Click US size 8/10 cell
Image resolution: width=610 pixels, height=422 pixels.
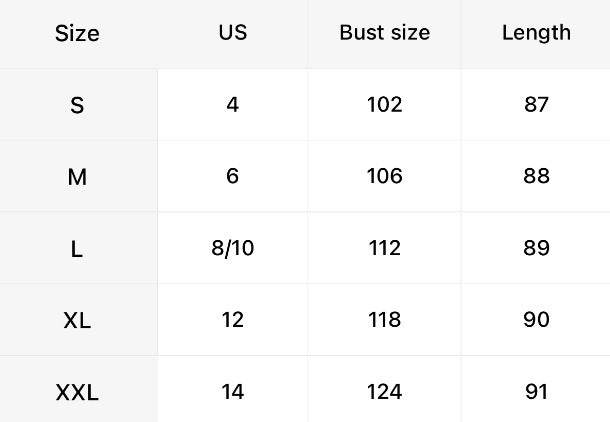click(232, 248)
